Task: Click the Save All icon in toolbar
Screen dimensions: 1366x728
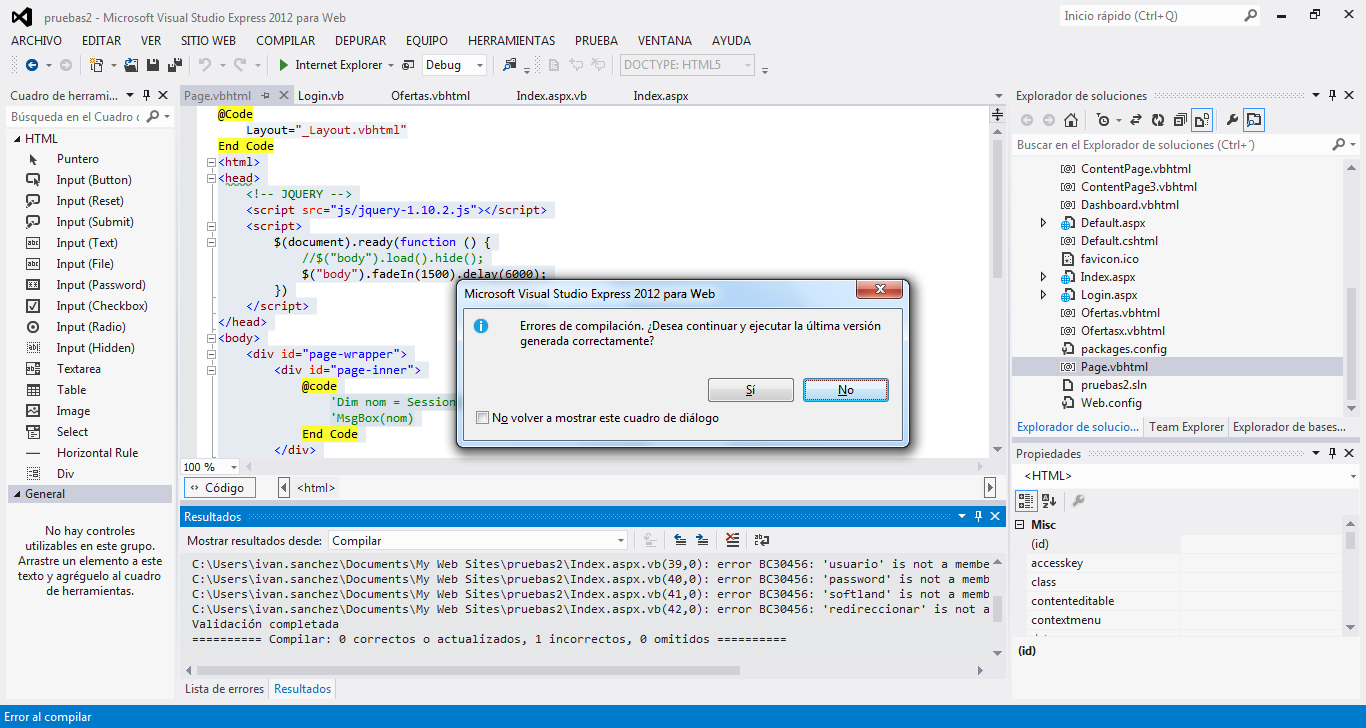Action: coord(175,65)
